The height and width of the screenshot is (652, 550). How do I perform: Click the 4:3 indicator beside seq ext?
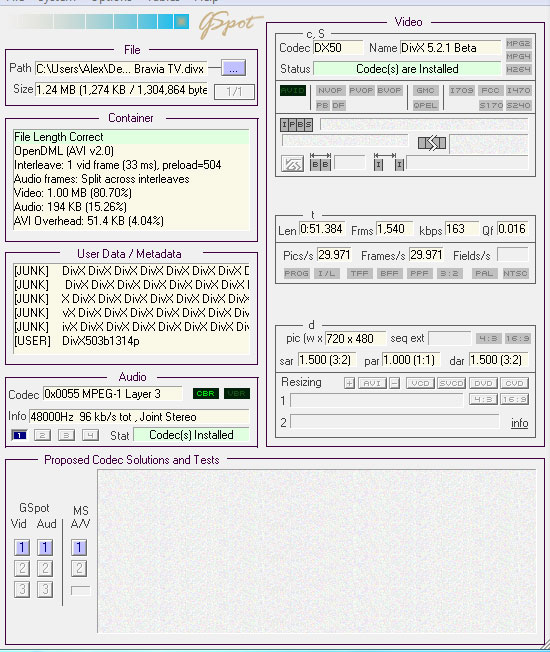(488, 338)
